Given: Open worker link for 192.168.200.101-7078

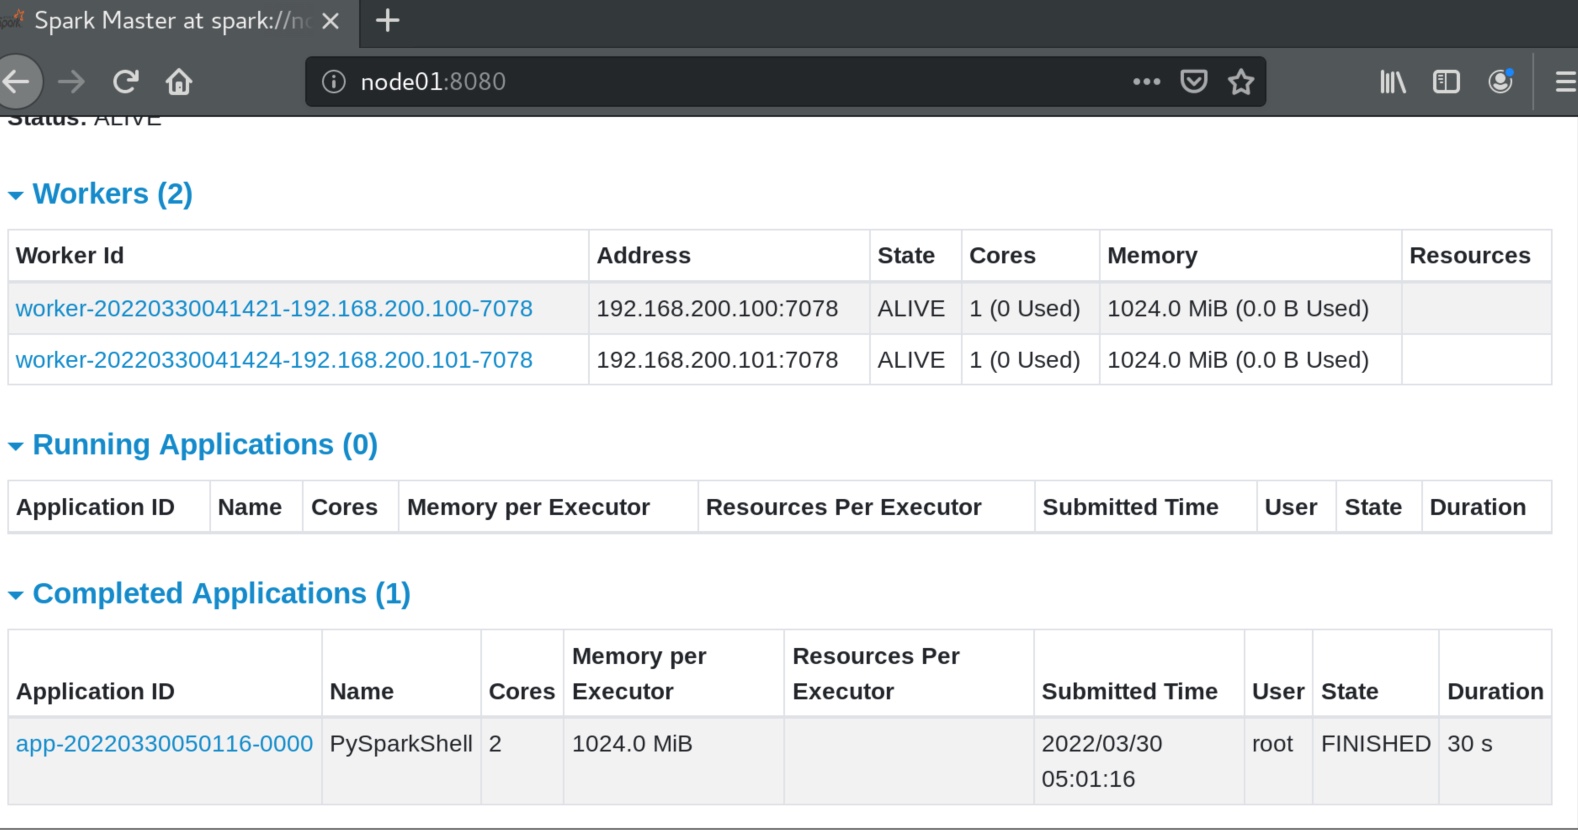Looking at the screenshot, I should pyautogui.click(x=274, y=360).
